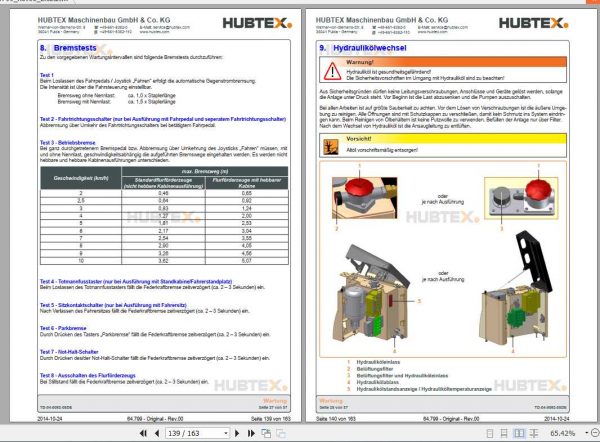The height and width of the screenshot is (442, 600).
Task: Click the Test 8 - Ausschalten des Flurförderzeugs heading
Action: click(x=88, y=375)
